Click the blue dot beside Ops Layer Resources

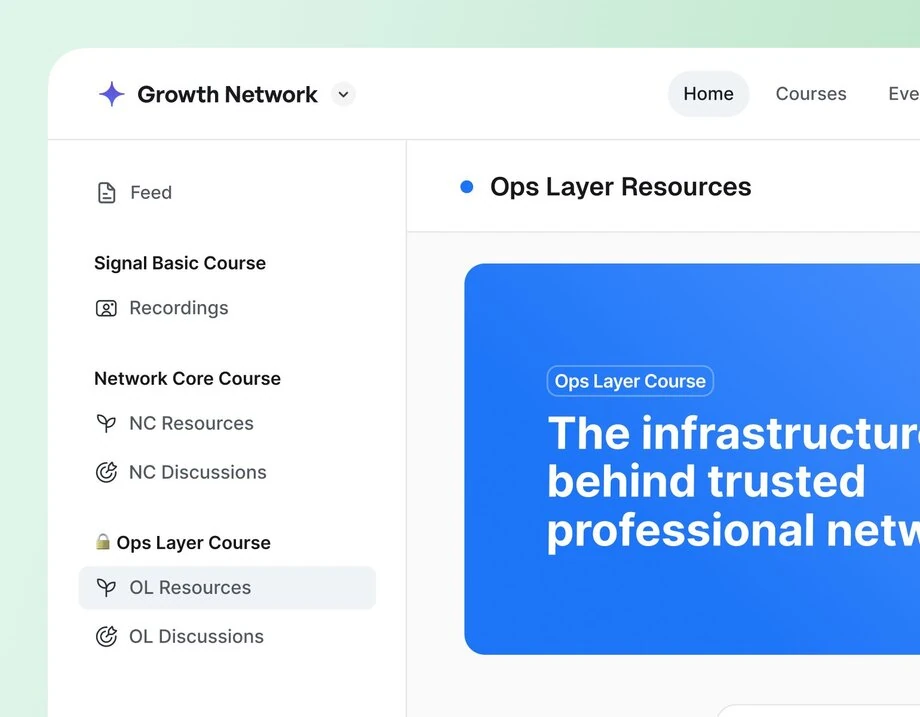(467, 187)
